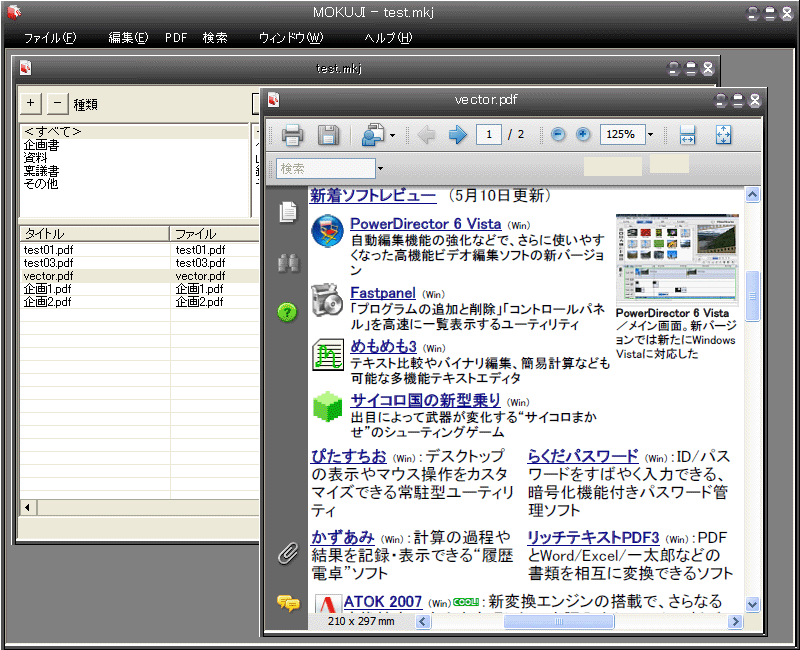This screenshot has height=650, width=800.
Task: Select 稟議書 in the category list
Action: click(134, 170)
